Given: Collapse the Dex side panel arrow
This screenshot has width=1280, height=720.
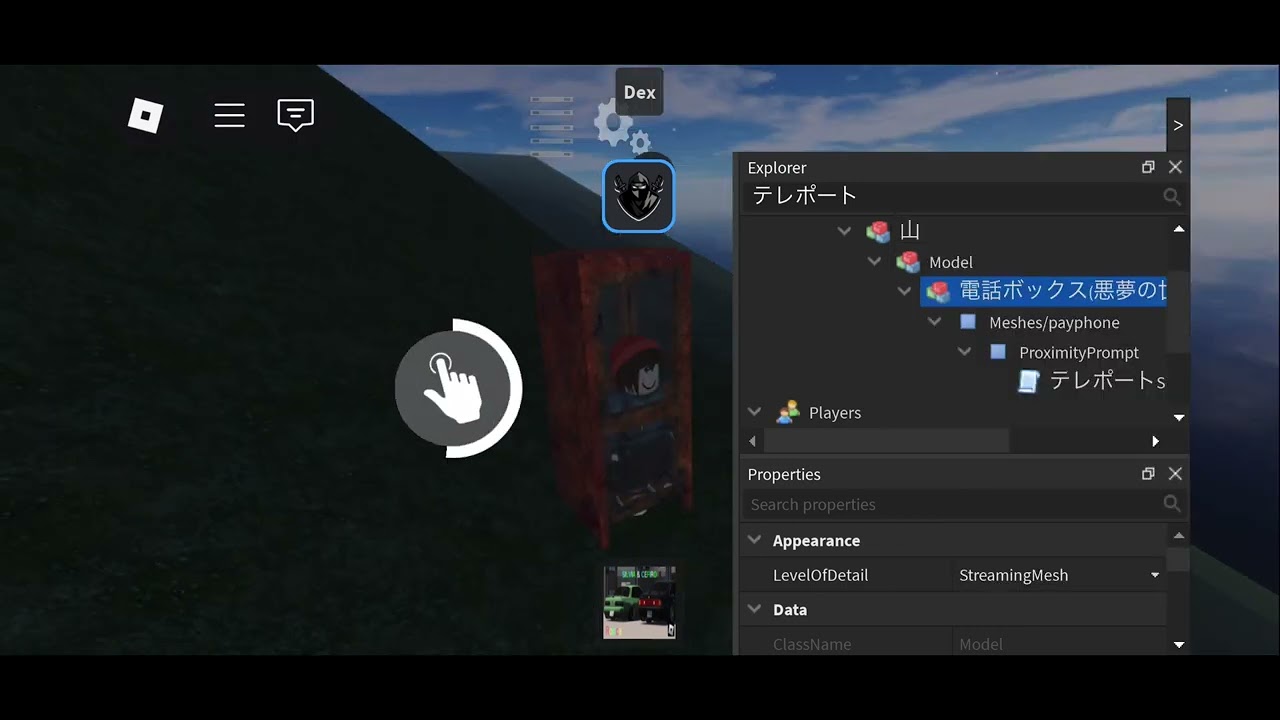Looking at the screenshot, I should pyautogui.click(x=1178, y=125).
